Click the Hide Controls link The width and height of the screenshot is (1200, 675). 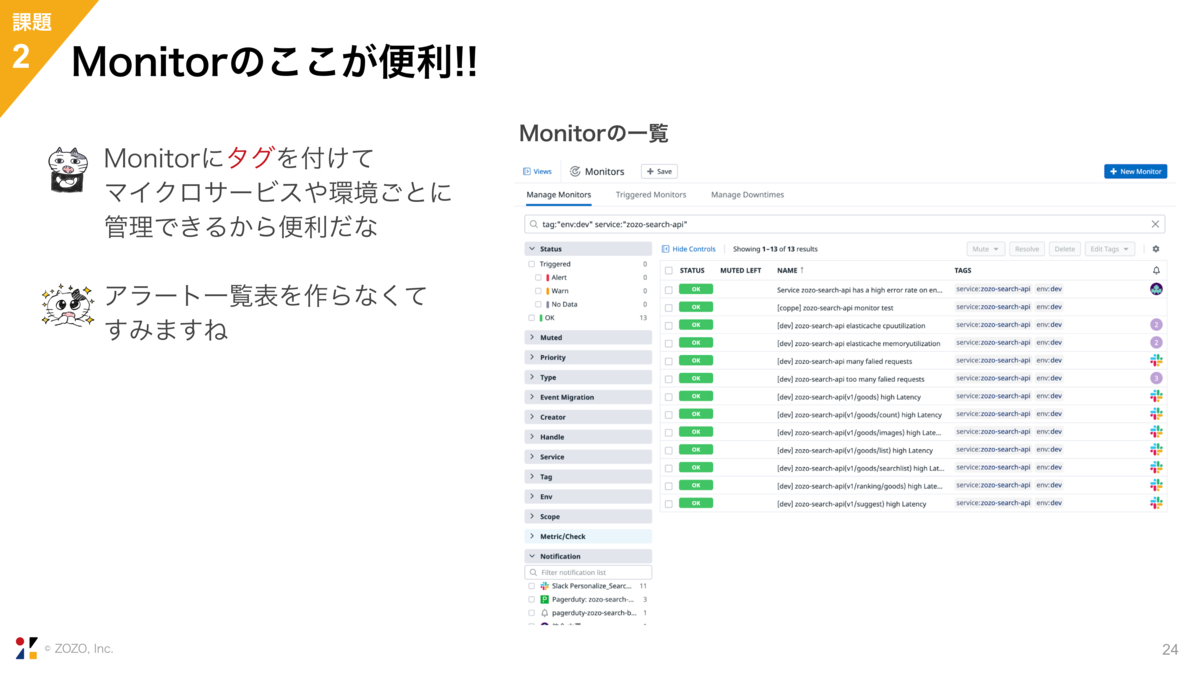(x=689, y=249)
